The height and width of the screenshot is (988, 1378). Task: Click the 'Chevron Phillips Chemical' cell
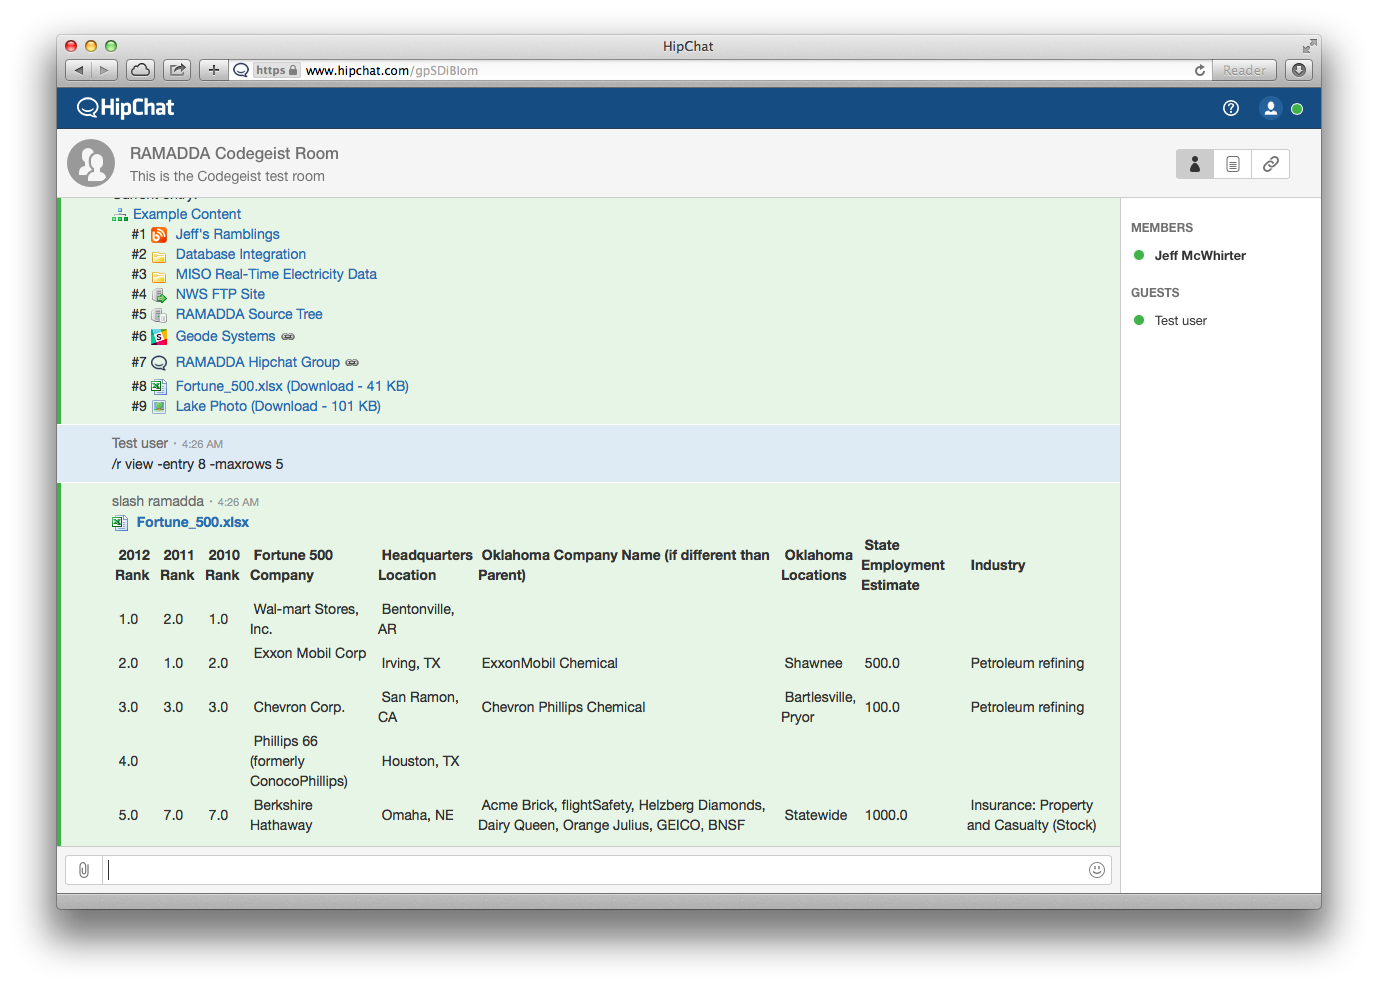click(x=563, y=707)
